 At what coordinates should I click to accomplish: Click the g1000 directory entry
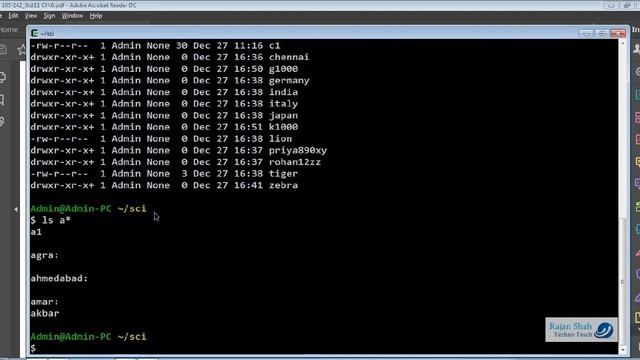(283, 69)
